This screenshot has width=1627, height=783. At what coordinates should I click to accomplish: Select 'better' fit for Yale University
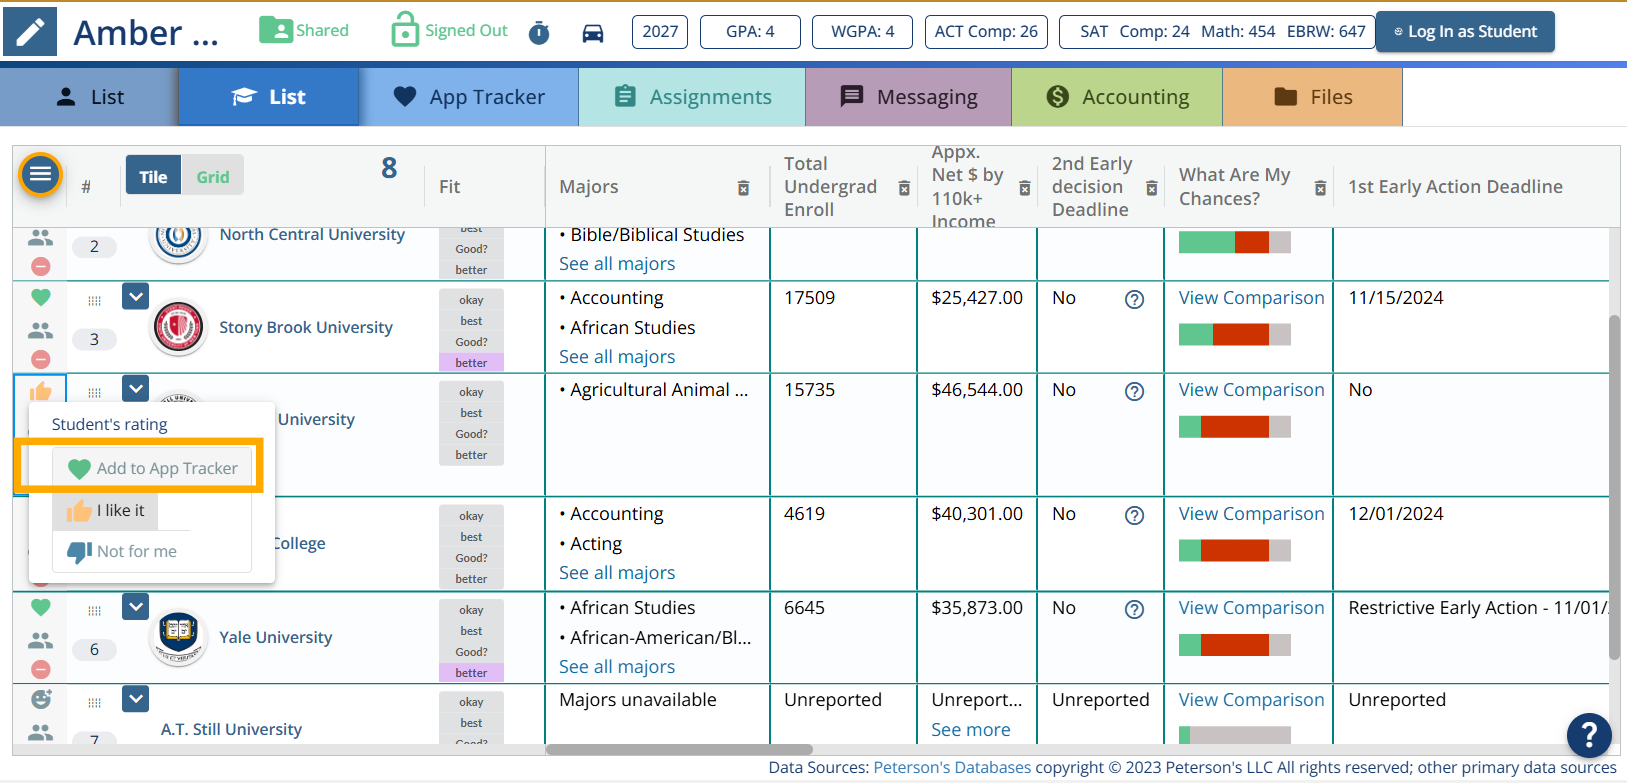(471, 672)
